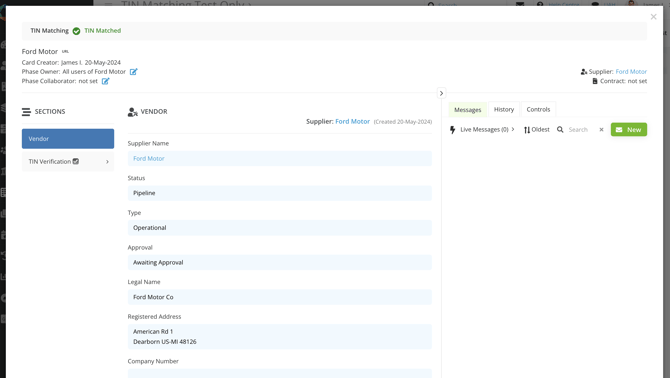
Task: Open the Ford Motor link beside Supplier above the form
Action: tap(353, 122)
